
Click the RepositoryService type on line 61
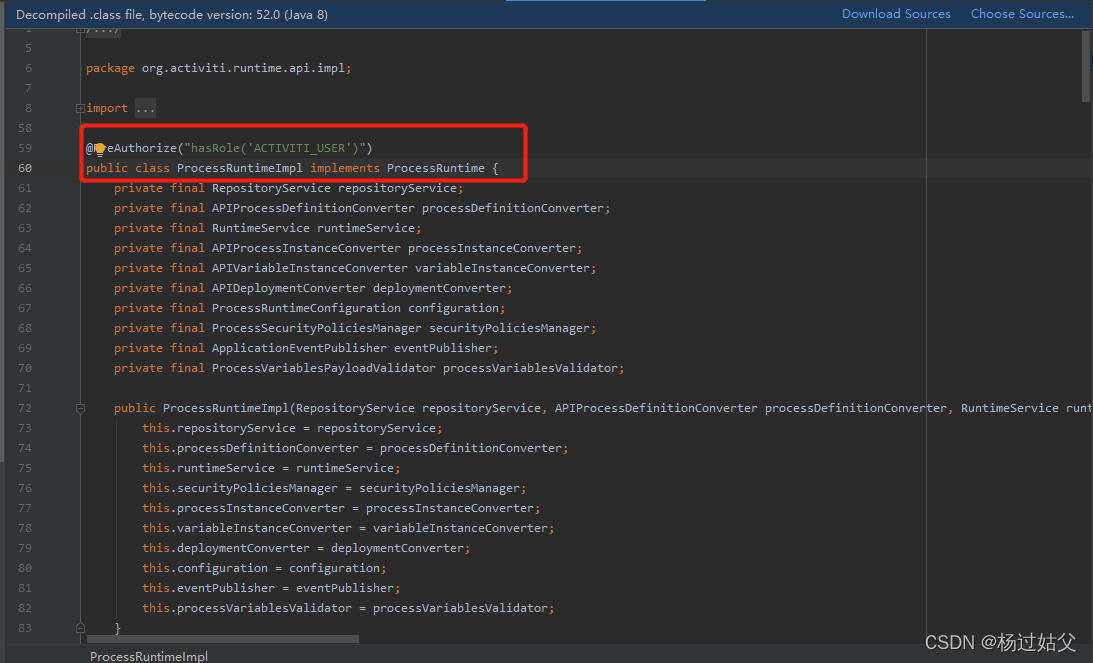270,187
